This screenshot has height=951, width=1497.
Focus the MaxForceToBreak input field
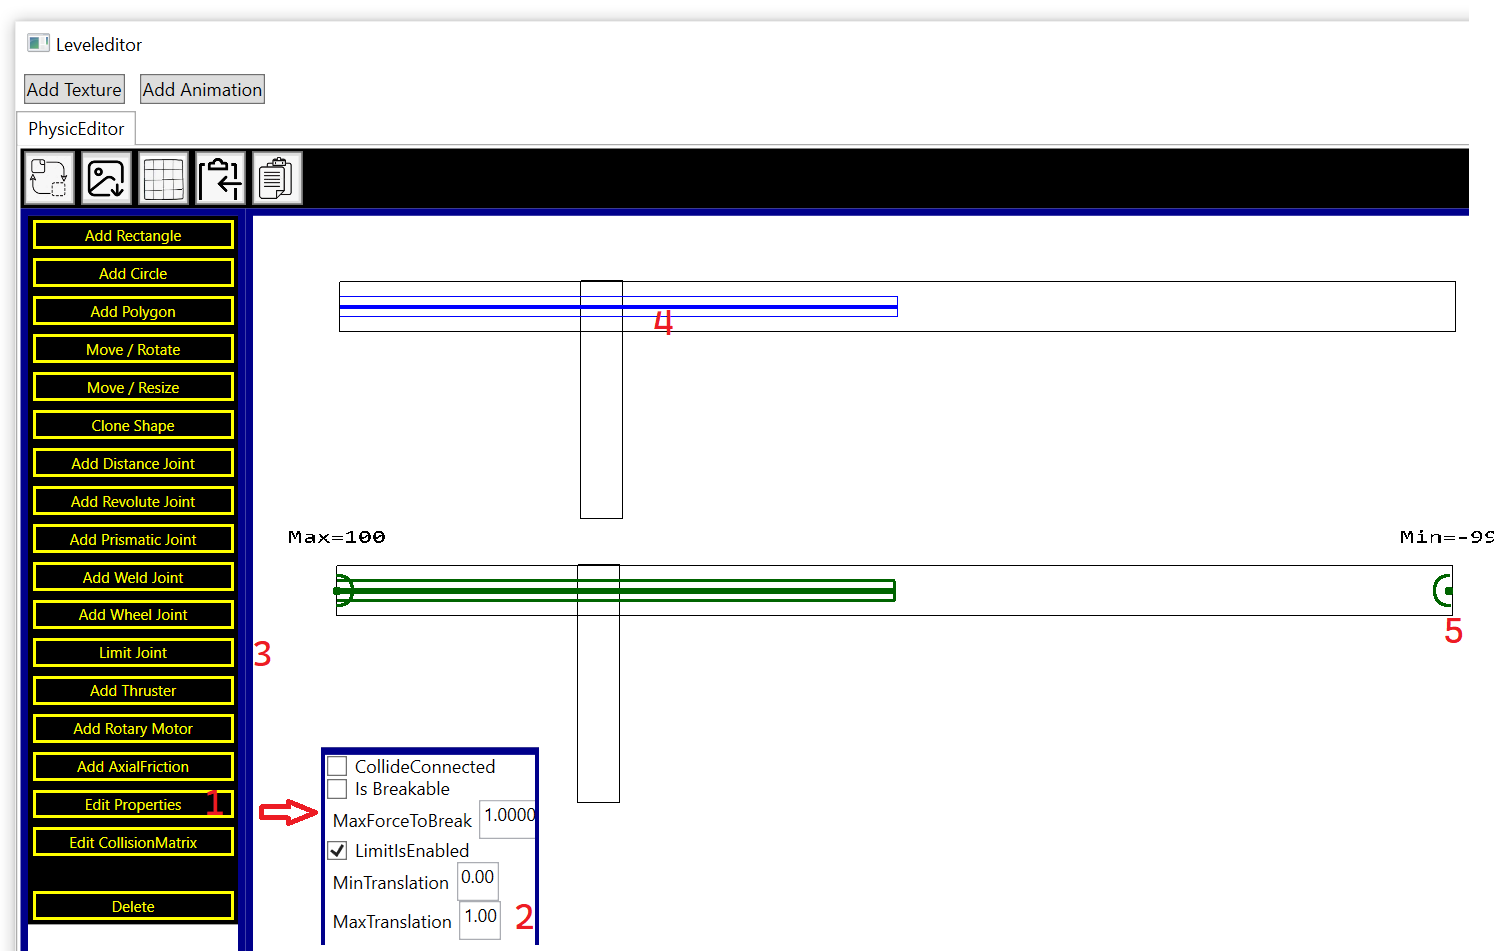tap(508, 819)
